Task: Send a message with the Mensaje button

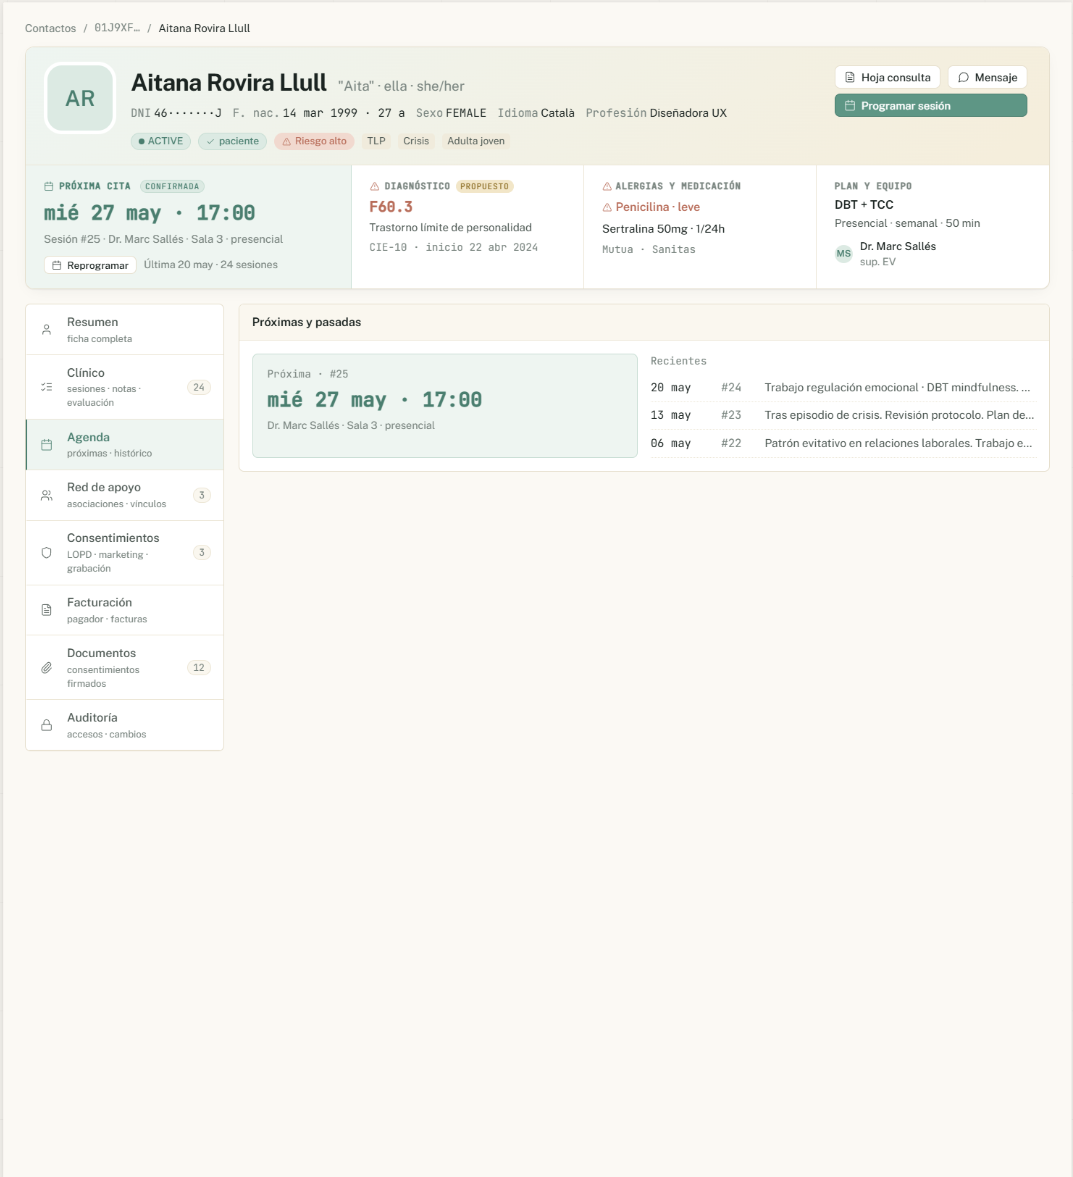Action: point(987,77)
